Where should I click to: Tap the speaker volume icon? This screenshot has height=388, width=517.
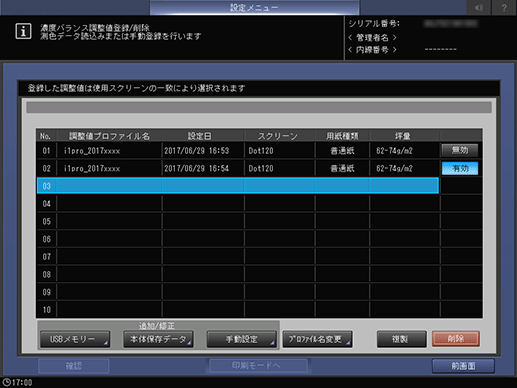pos(479,7)
